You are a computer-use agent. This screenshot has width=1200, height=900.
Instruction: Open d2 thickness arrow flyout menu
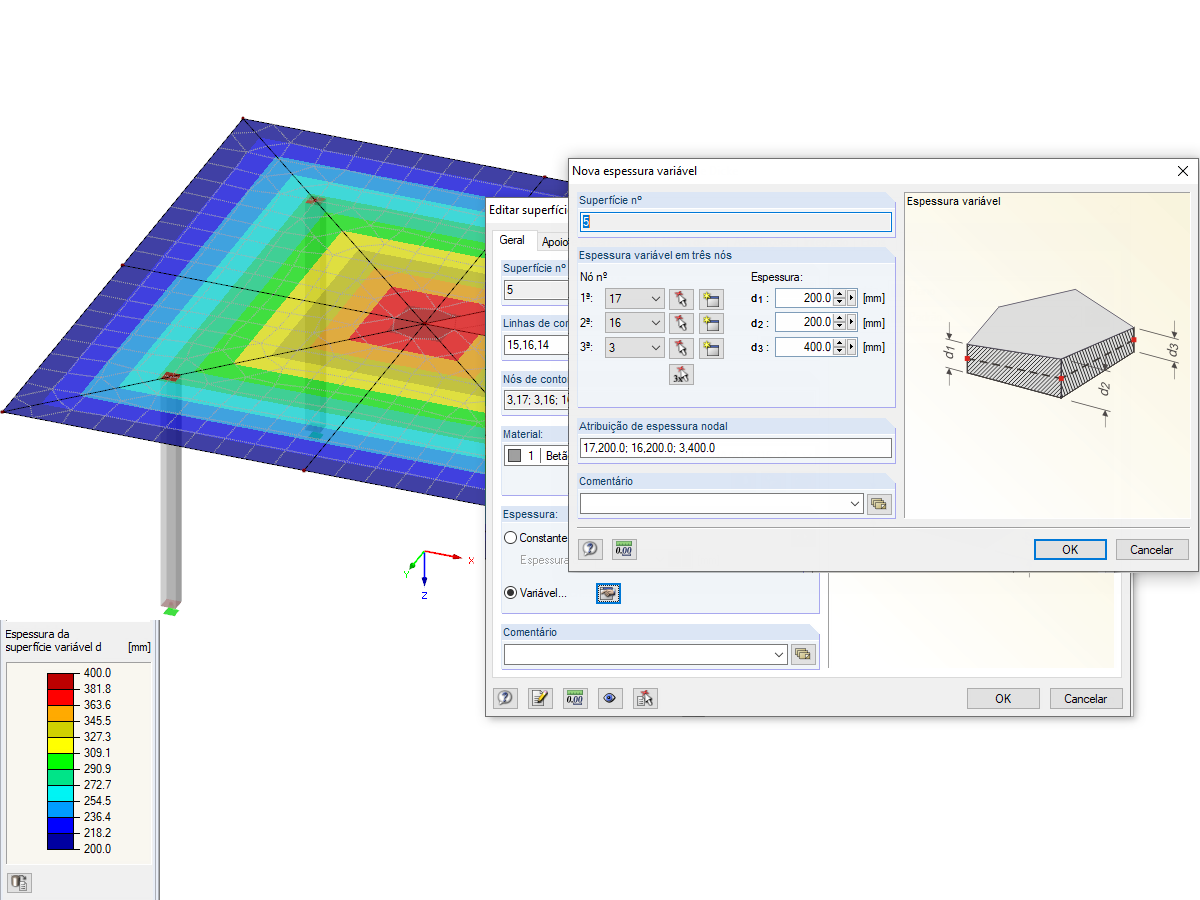tap(852, 323)
